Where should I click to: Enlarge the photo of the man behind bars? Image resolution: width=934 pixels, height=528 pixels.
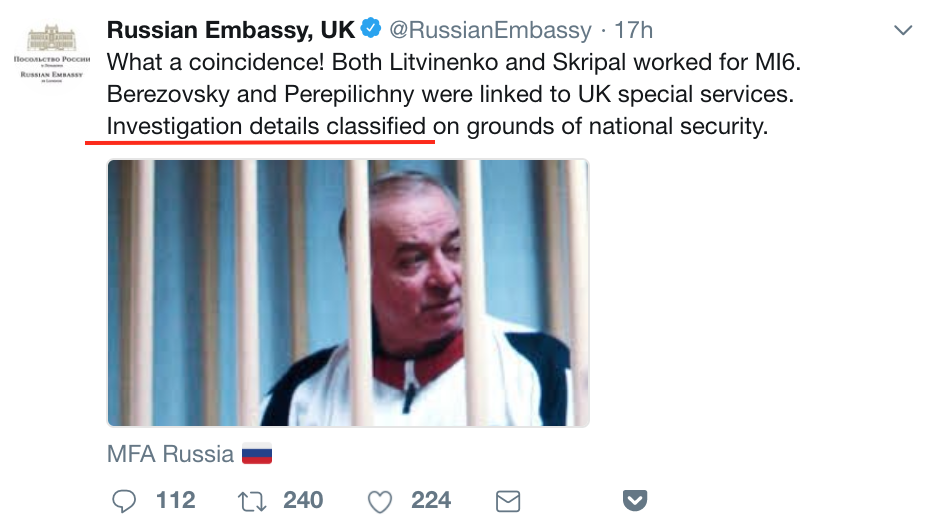tap(348, 292)
